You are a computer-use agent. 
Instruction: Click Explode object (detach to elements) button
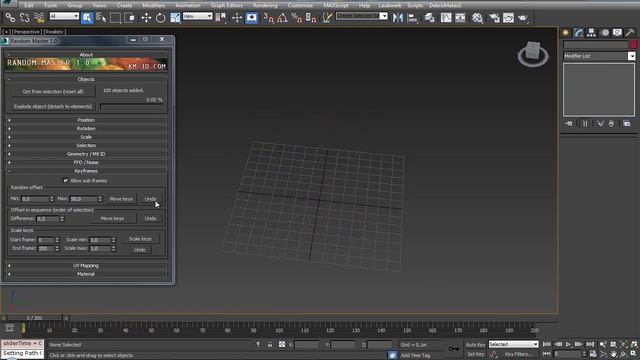coord(53,107)
